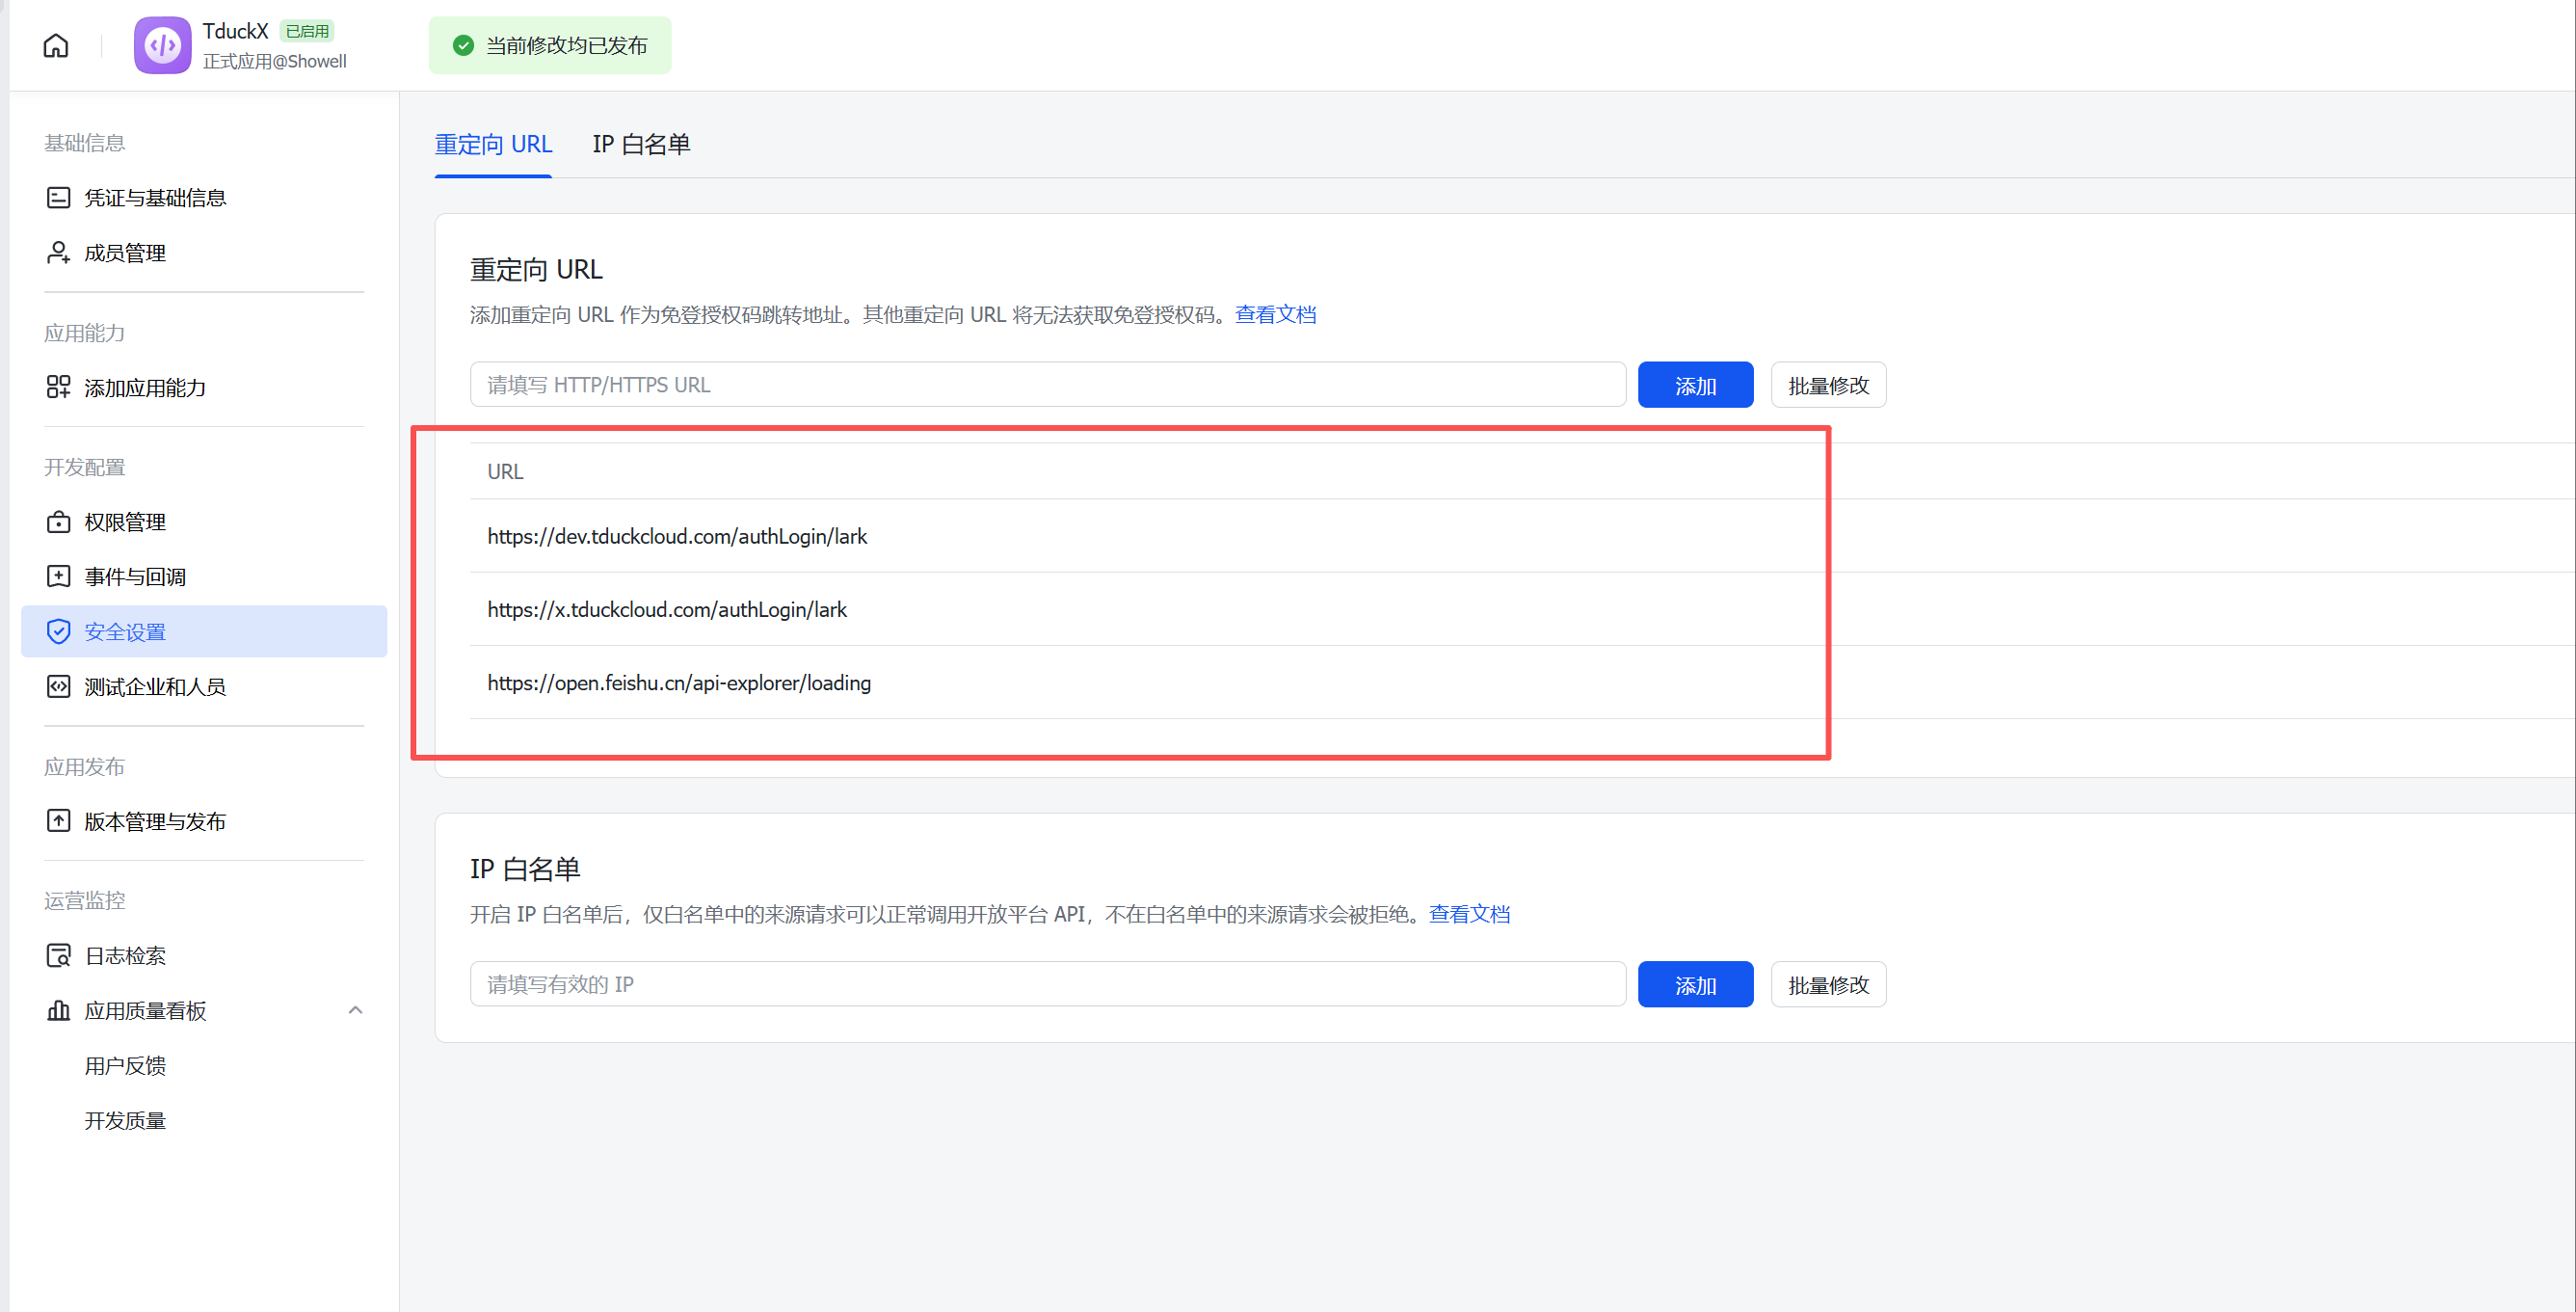Screen dimensions: 2576x1312
Task: Collapse the 应用质量看板 section
Action: pyautogui.click(x=355, y=1011)
